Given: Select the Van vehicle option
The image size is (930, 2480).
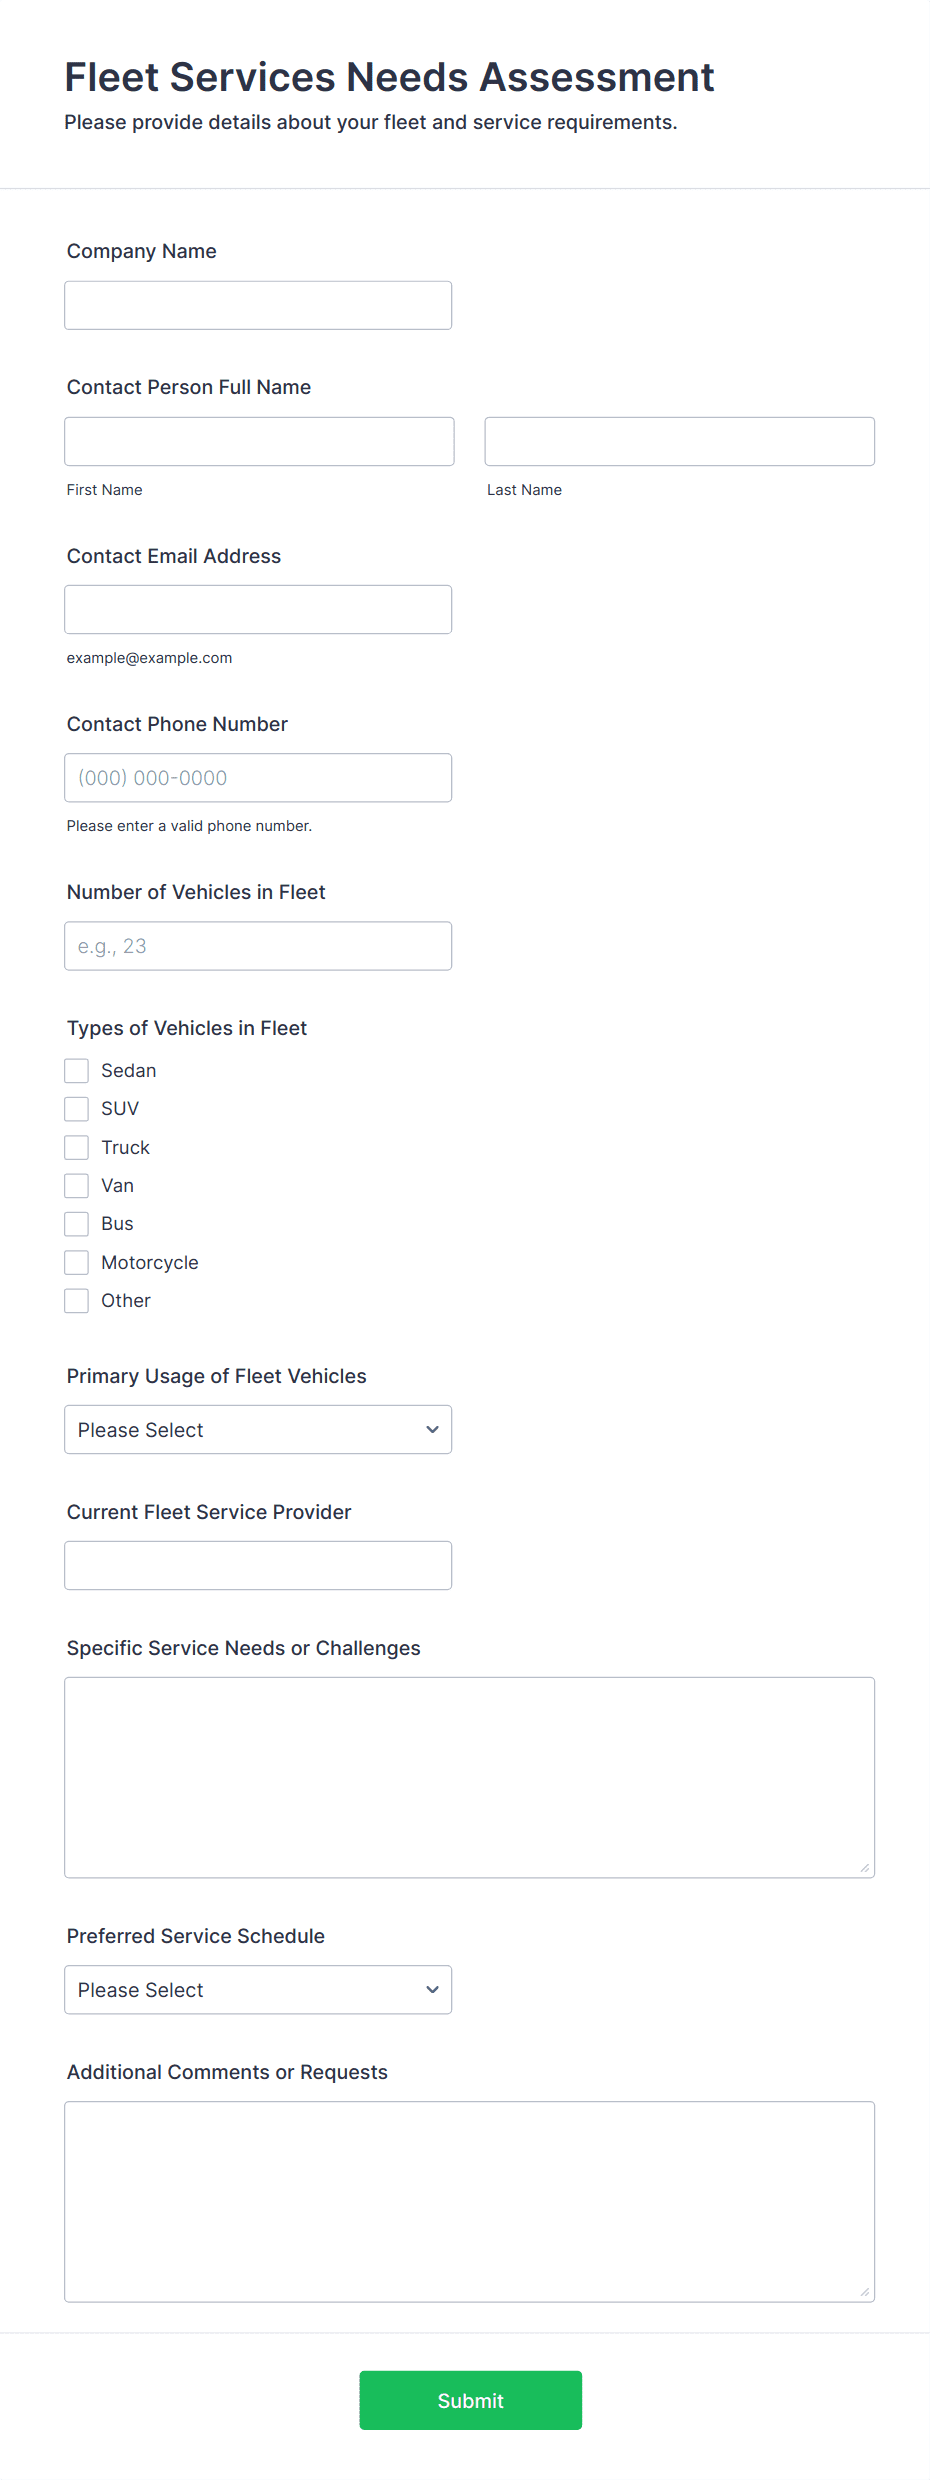Looking at the screenshot, I should pyautogui.click(x=76, y=1185).
